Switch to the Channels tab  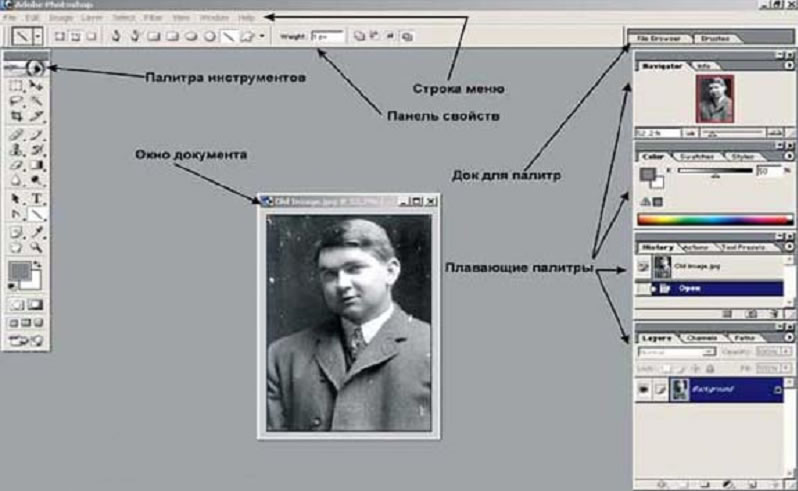point(702,338)
